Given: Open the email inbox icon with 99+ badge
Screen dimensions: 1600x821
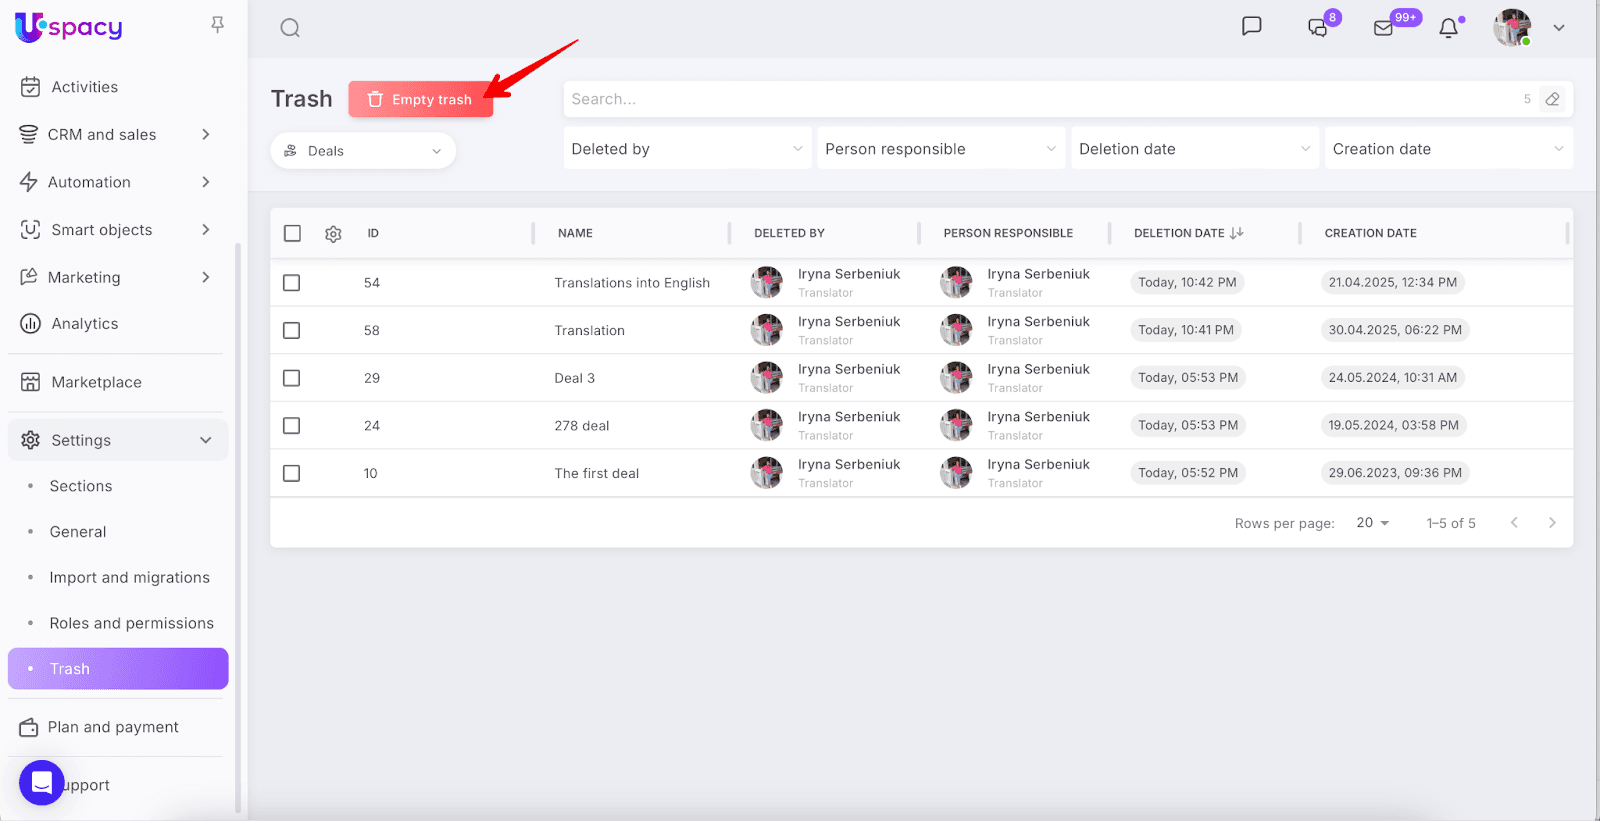Looking at the screenshot, I should 1384,28.
